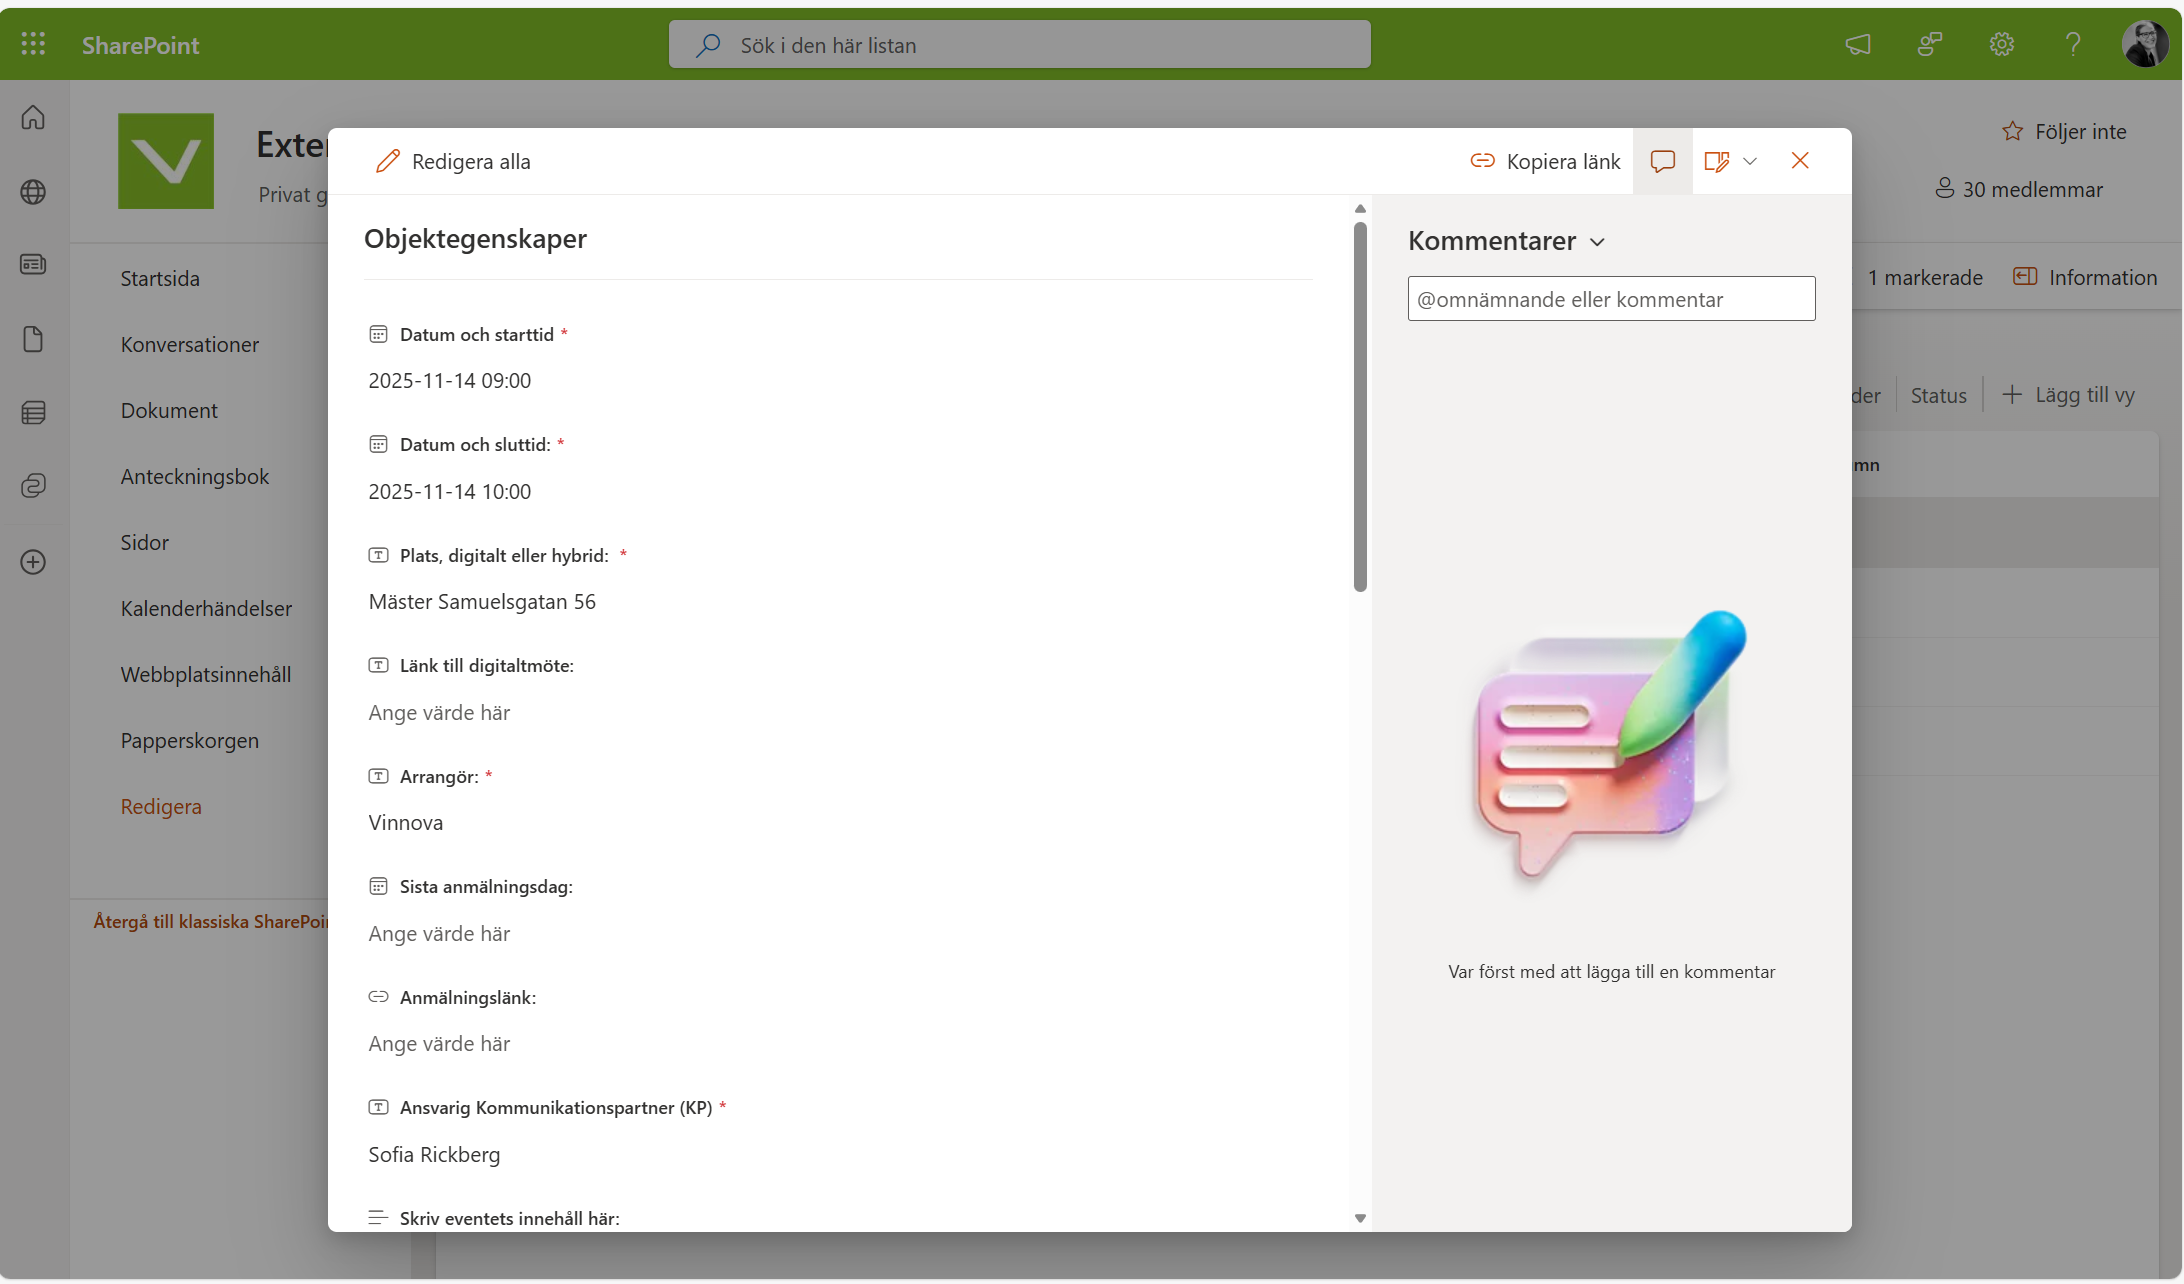Click the megaphone announcements icon in header
This screenshot has height=1284, width=2184.
pos(1857,44)
